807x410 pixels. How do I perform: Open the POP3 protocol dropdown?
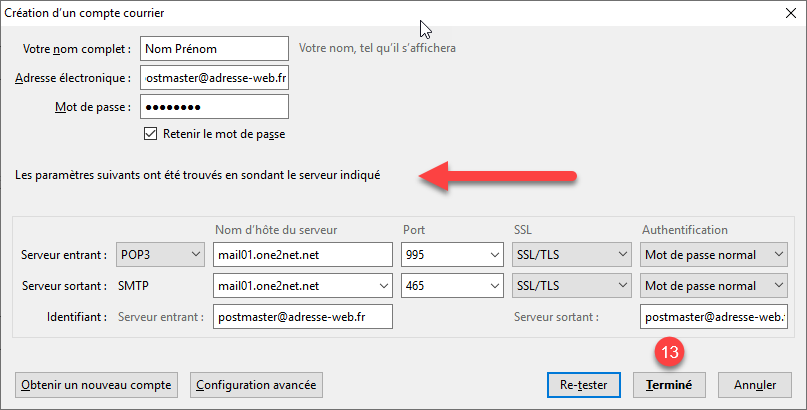pos(160,255)
